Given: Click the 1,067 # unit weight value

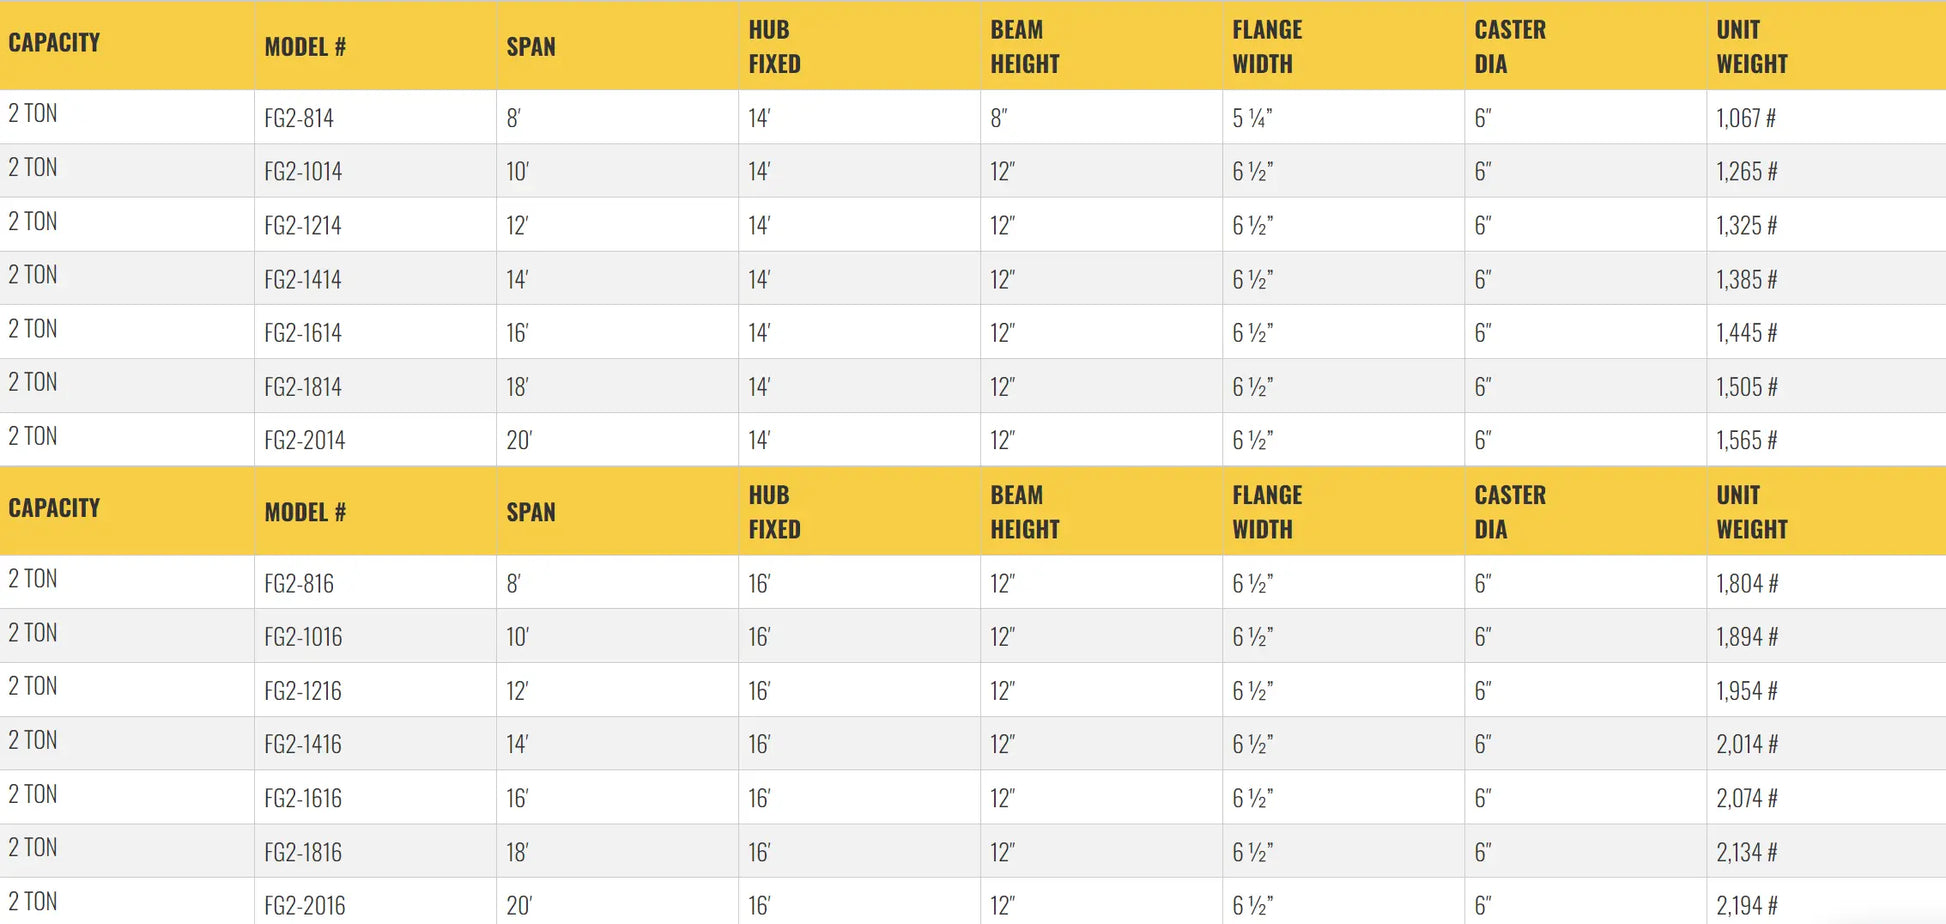Looking at the screenshot, I should coord(1746,118).
